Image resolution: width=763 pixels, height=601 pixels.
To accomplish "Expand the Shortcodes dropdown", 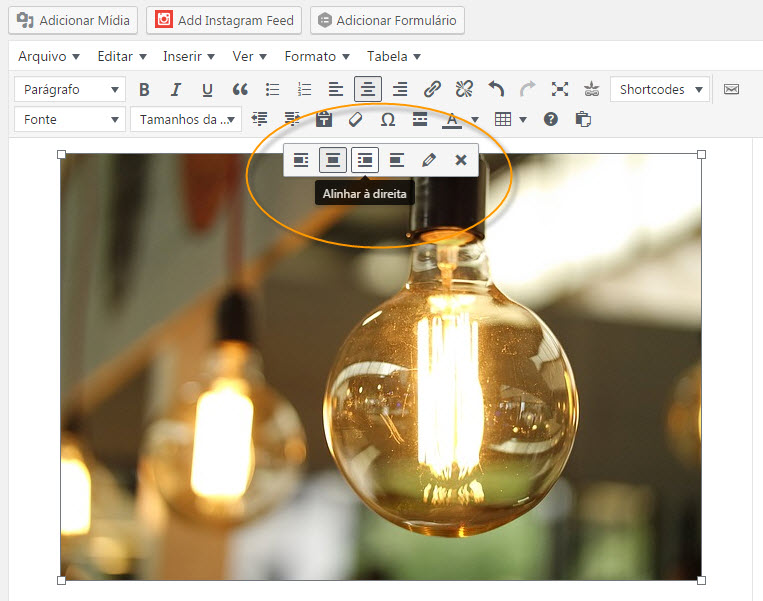I will pyautogui.click(x=659, y=89).
